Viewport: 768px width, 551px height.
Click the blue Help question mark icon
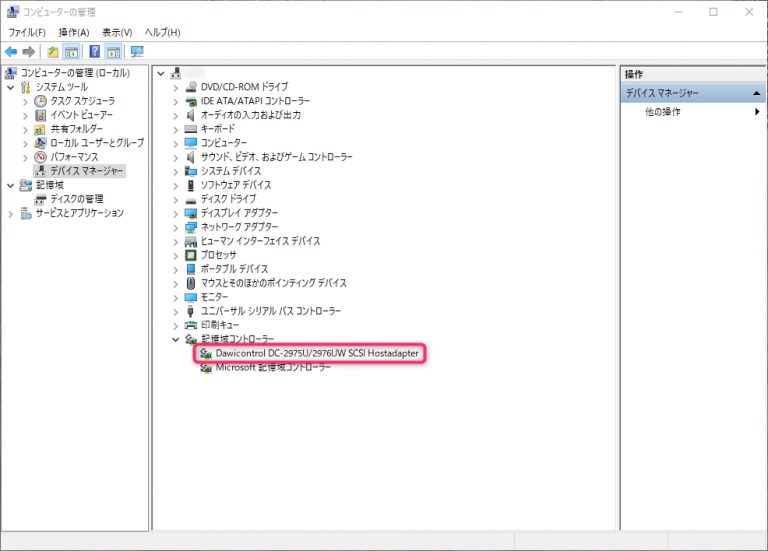click(95, 51)
